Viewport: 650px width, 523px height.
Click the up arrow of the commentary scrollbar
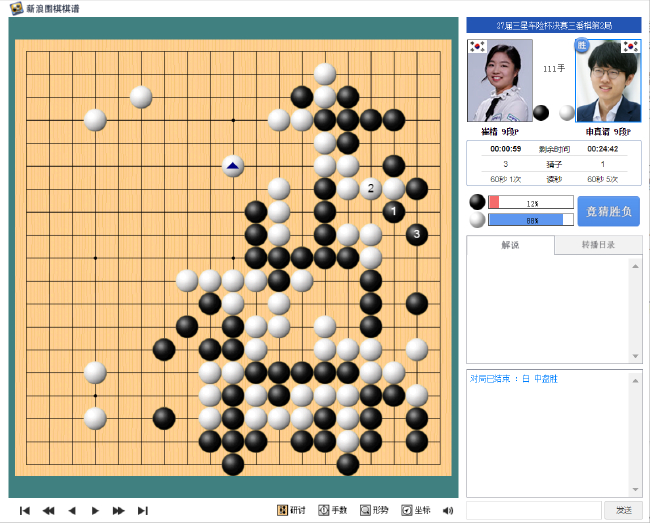click(x=635, y=266)
